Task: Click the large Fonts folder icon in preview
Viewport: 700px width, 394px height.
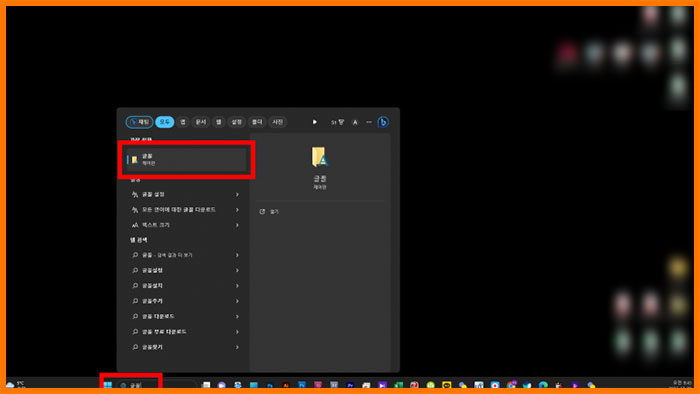Action: point(319,157)
